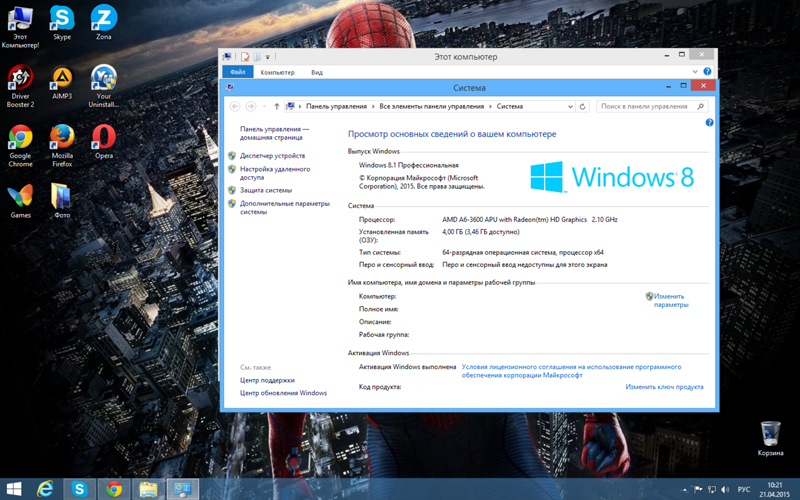800x500 pixels.
Task: Focus the Поиск в панели управления field
Action: click(x=652, y=106)
